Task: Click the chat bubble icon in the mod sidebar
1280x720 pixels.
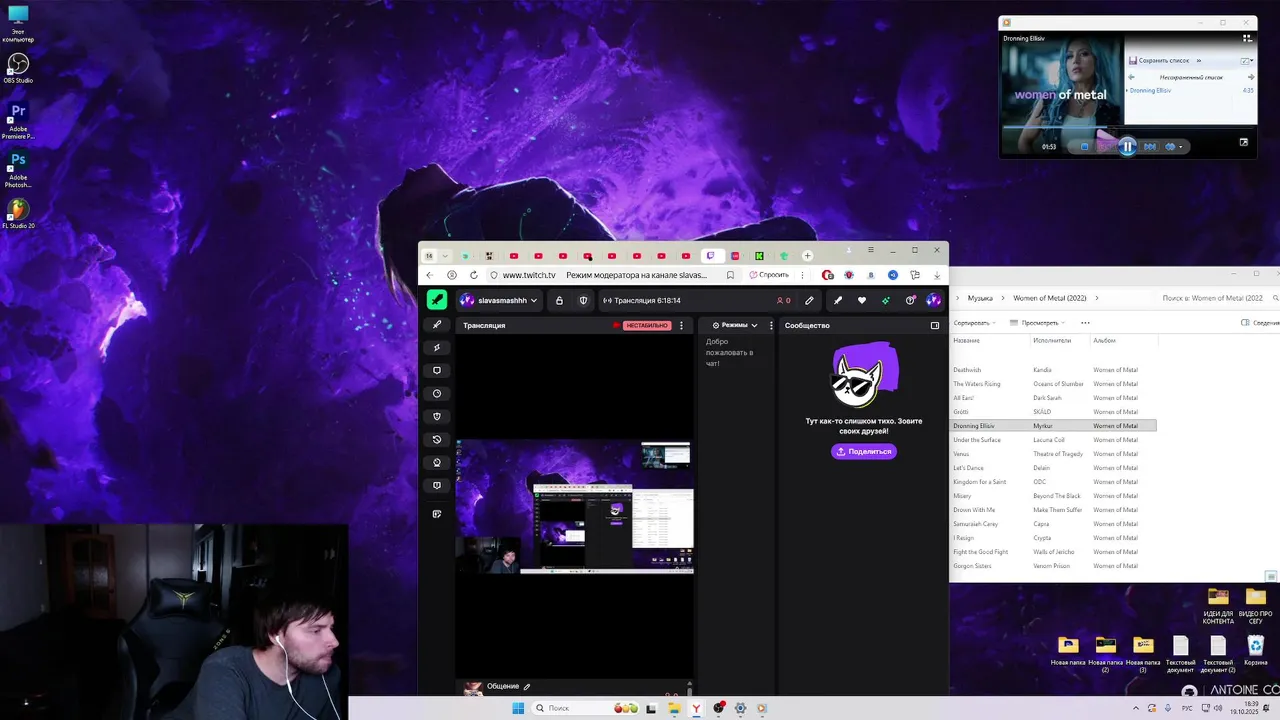Action: pos(437,371)
